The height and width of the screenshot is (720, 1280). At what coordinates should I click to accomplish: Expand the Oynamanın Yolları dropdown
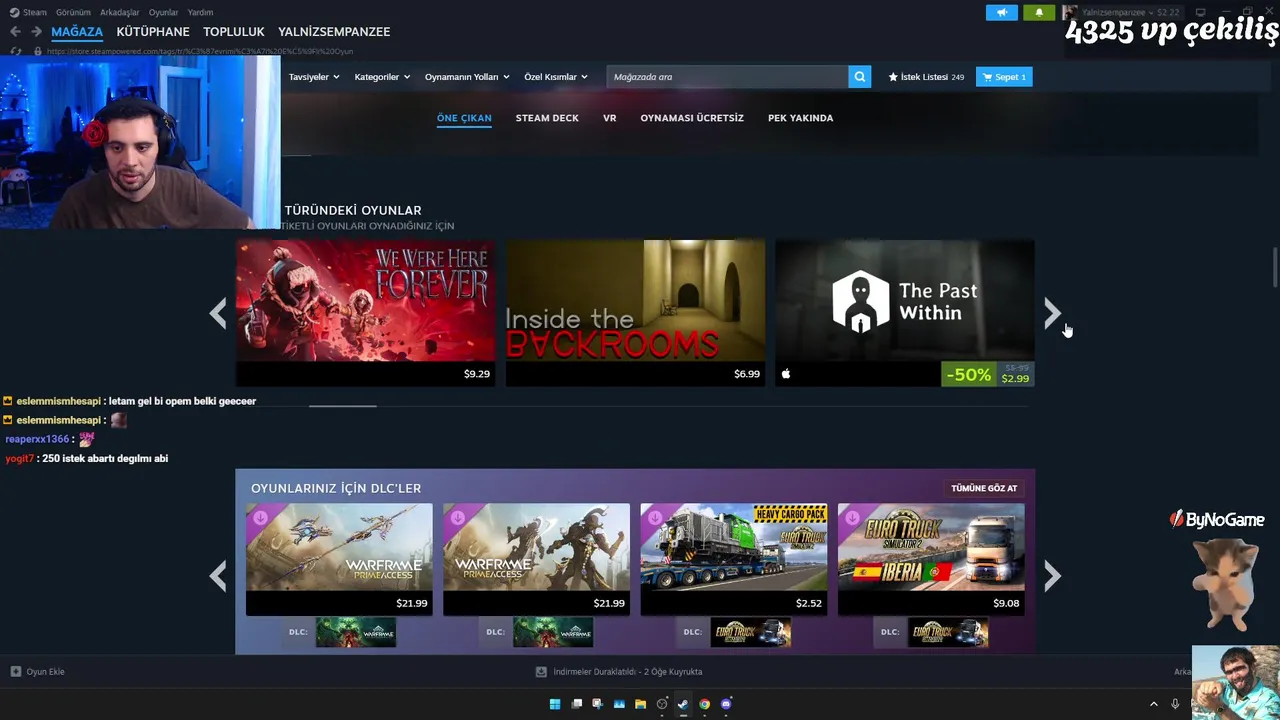pos(467,77)
